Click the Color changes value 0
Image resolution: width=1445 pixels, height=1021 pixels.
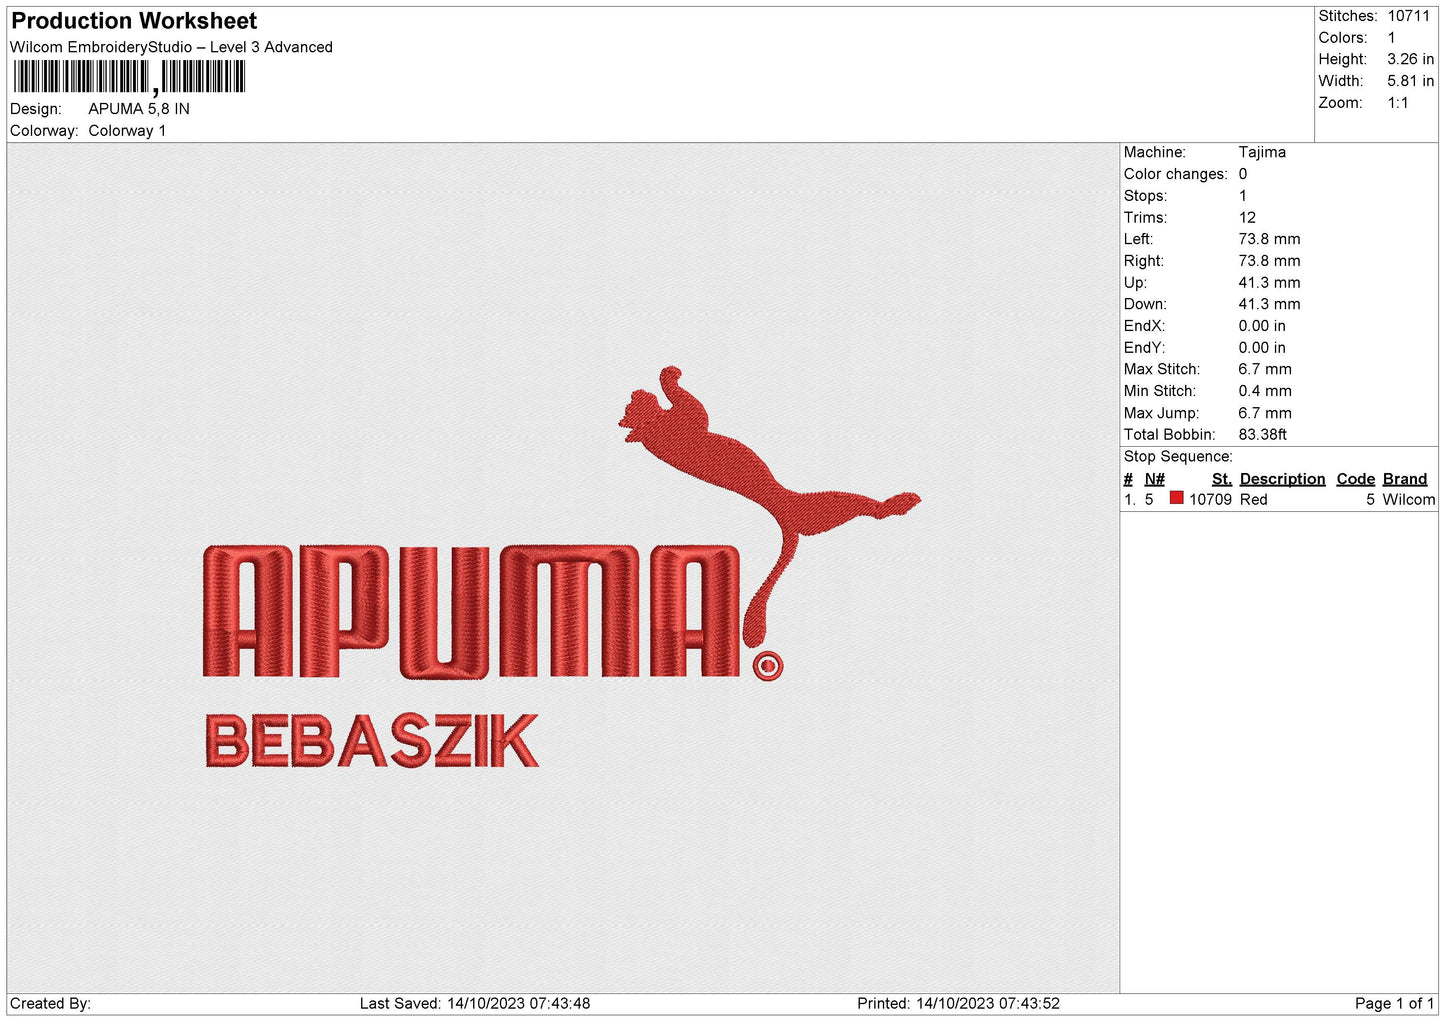(x=1243, y=174)
